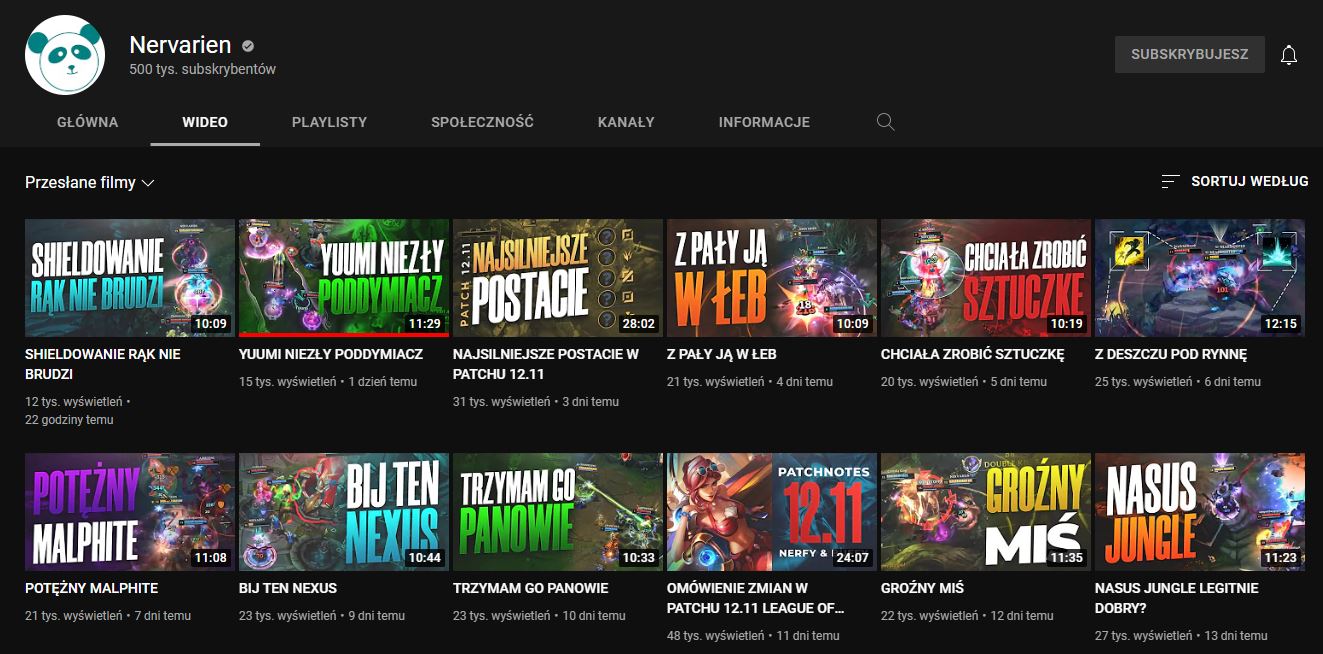Screen dimensions: 1323x654
Task: Switch to the GŁÓWNA tab
Action: pyautogui.click(x=88, y=122)
